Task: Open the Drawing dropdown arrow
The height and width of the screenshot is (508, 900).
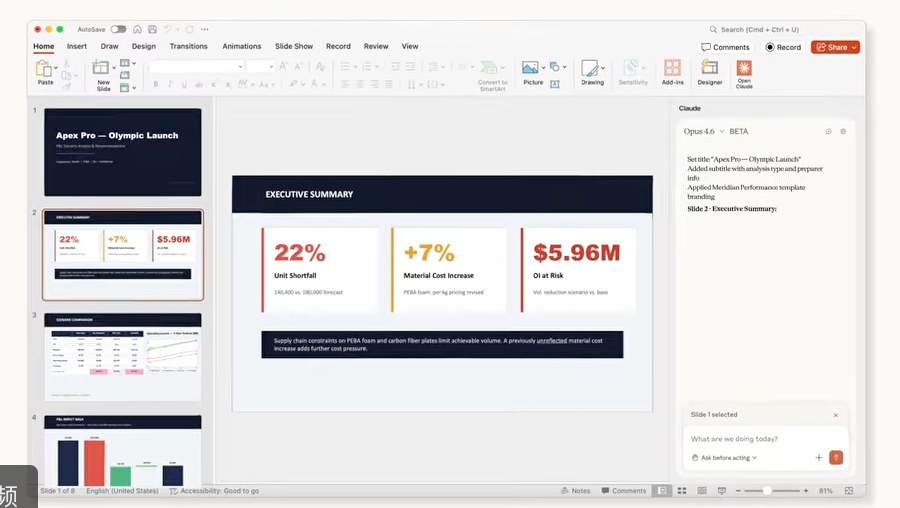Action: click(603, 68)
